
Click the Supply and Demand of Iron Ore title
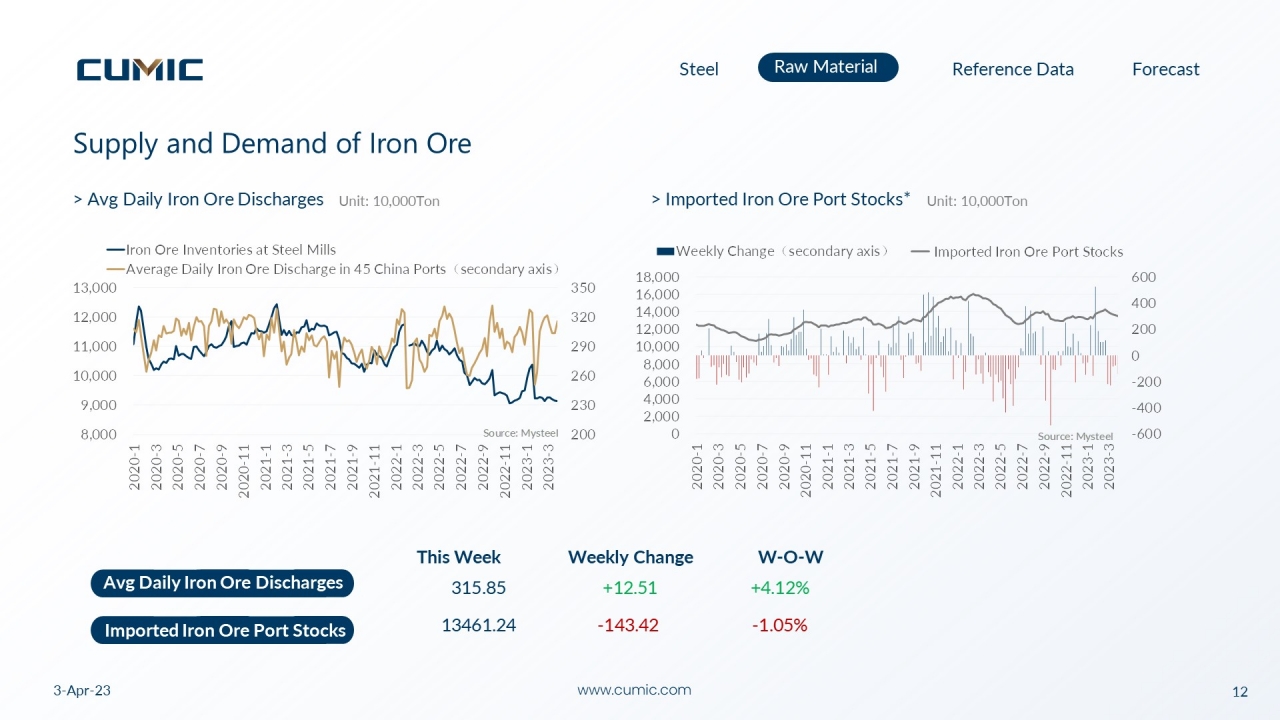tap(272, 144)
